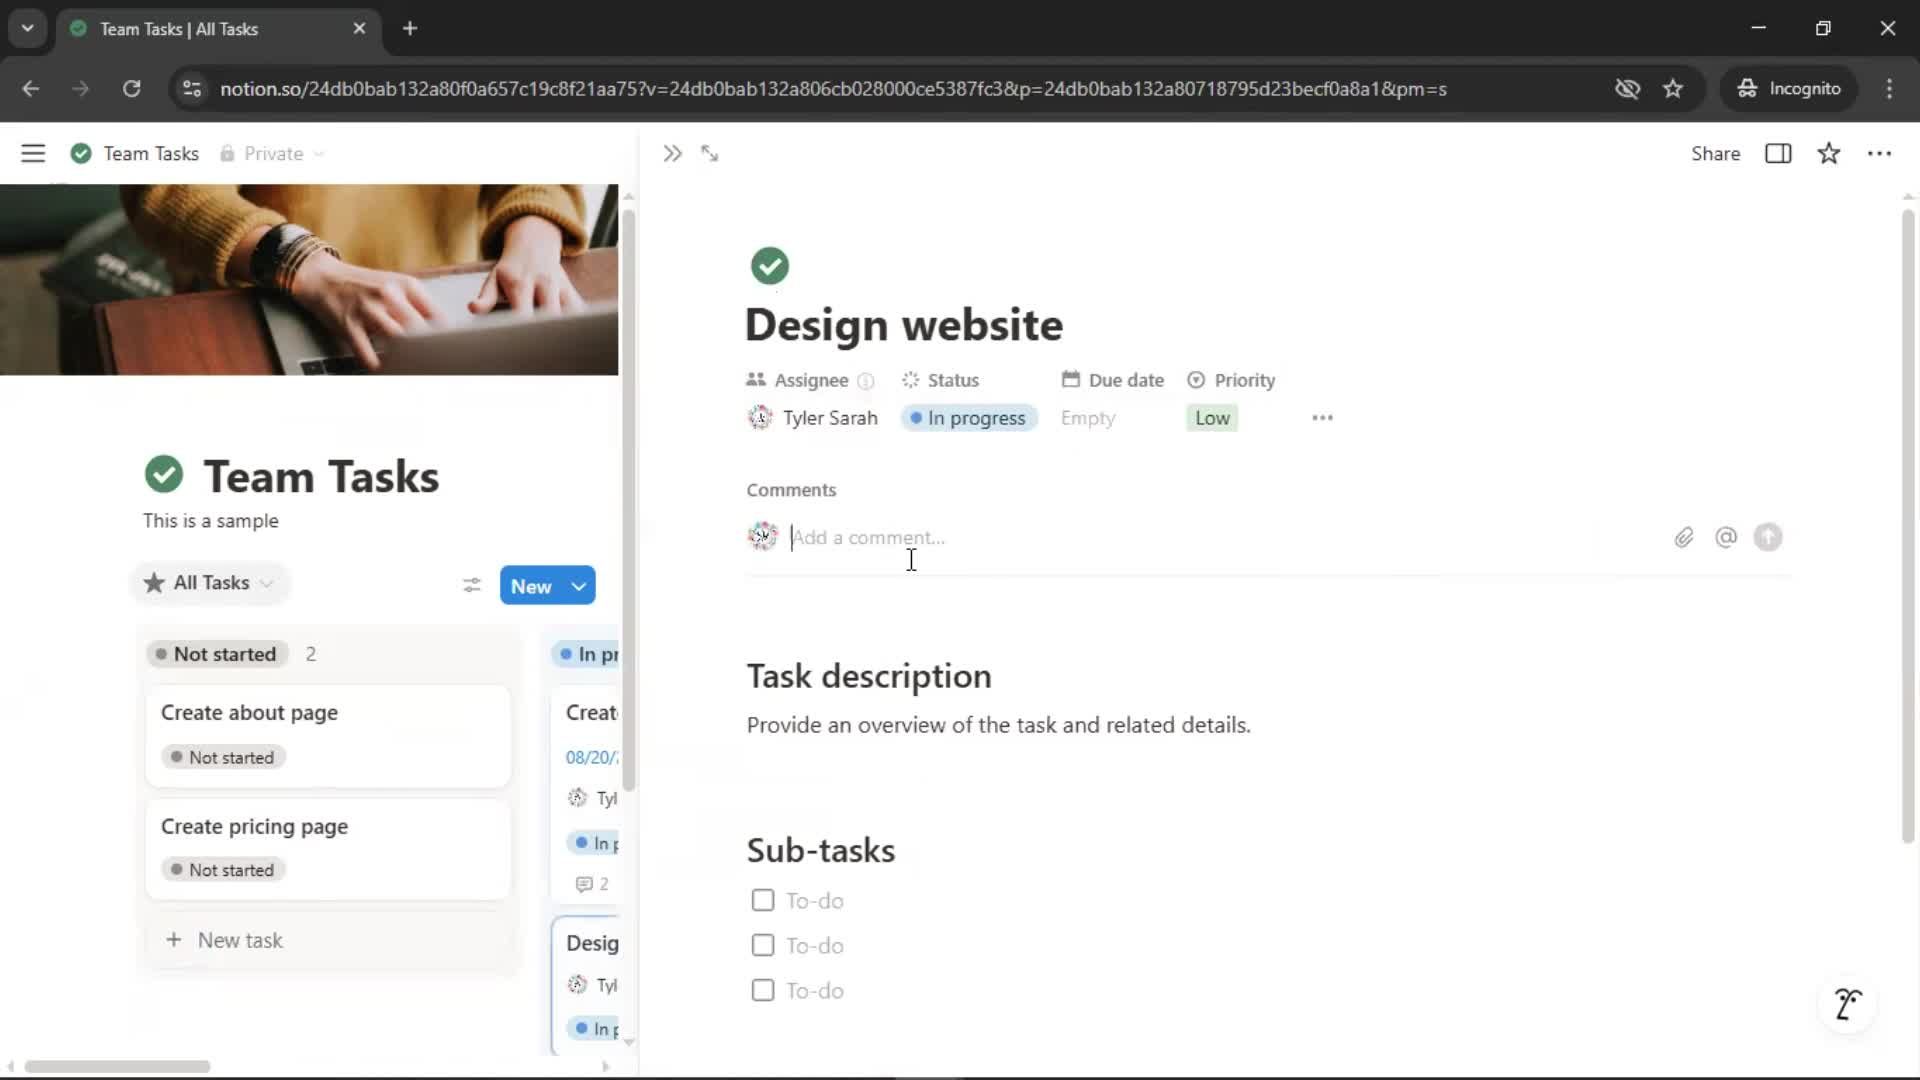The image size is (1920, 1080).
Task: Open the Due date property header
Action: (1113, 380)
